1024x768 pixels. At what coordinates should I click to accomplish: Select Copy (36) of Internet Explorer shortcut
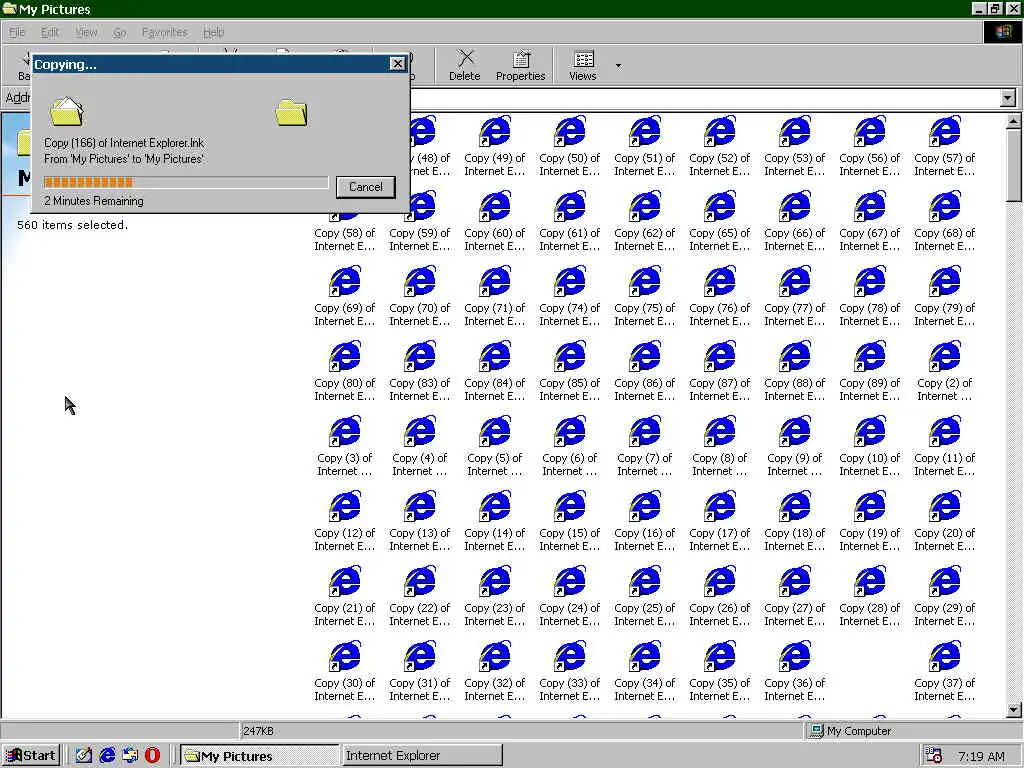coord(795,672)
